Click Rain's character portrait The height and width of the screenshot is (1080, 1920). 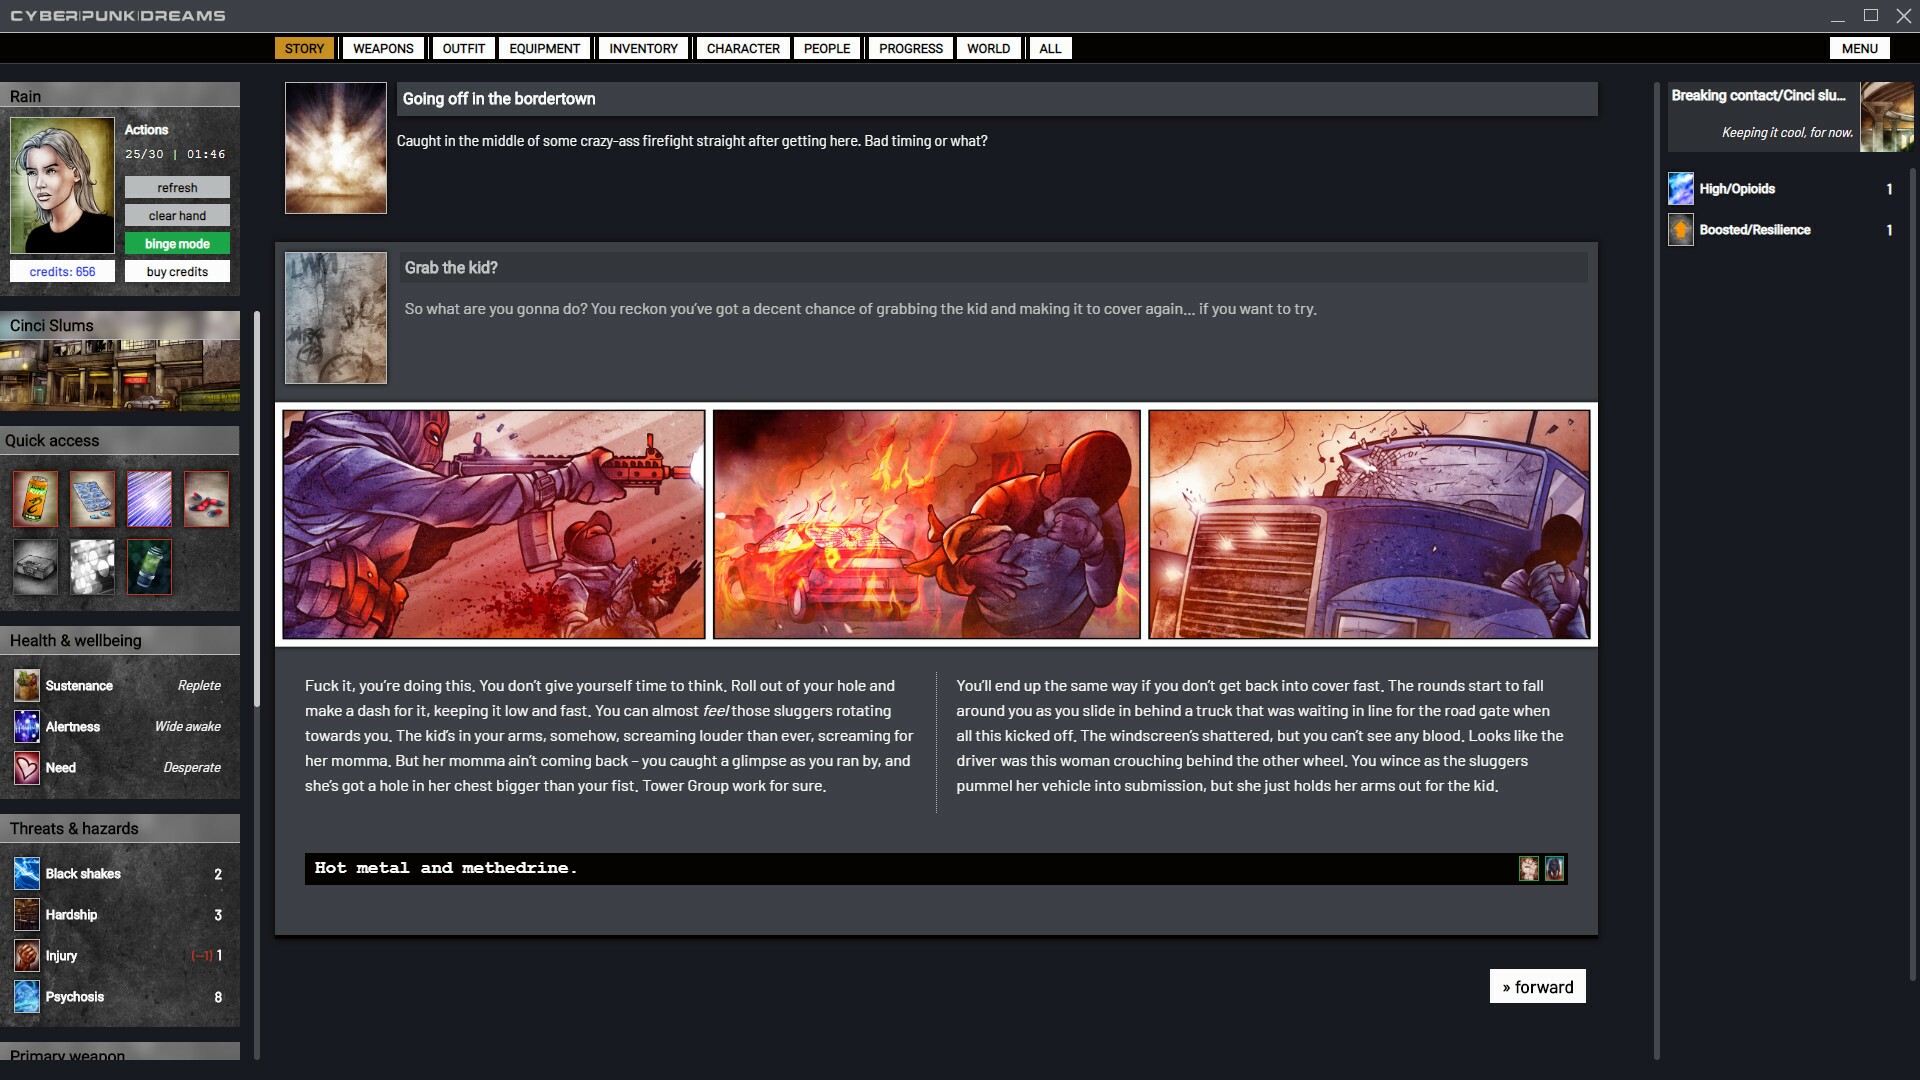tap(62, 185)
